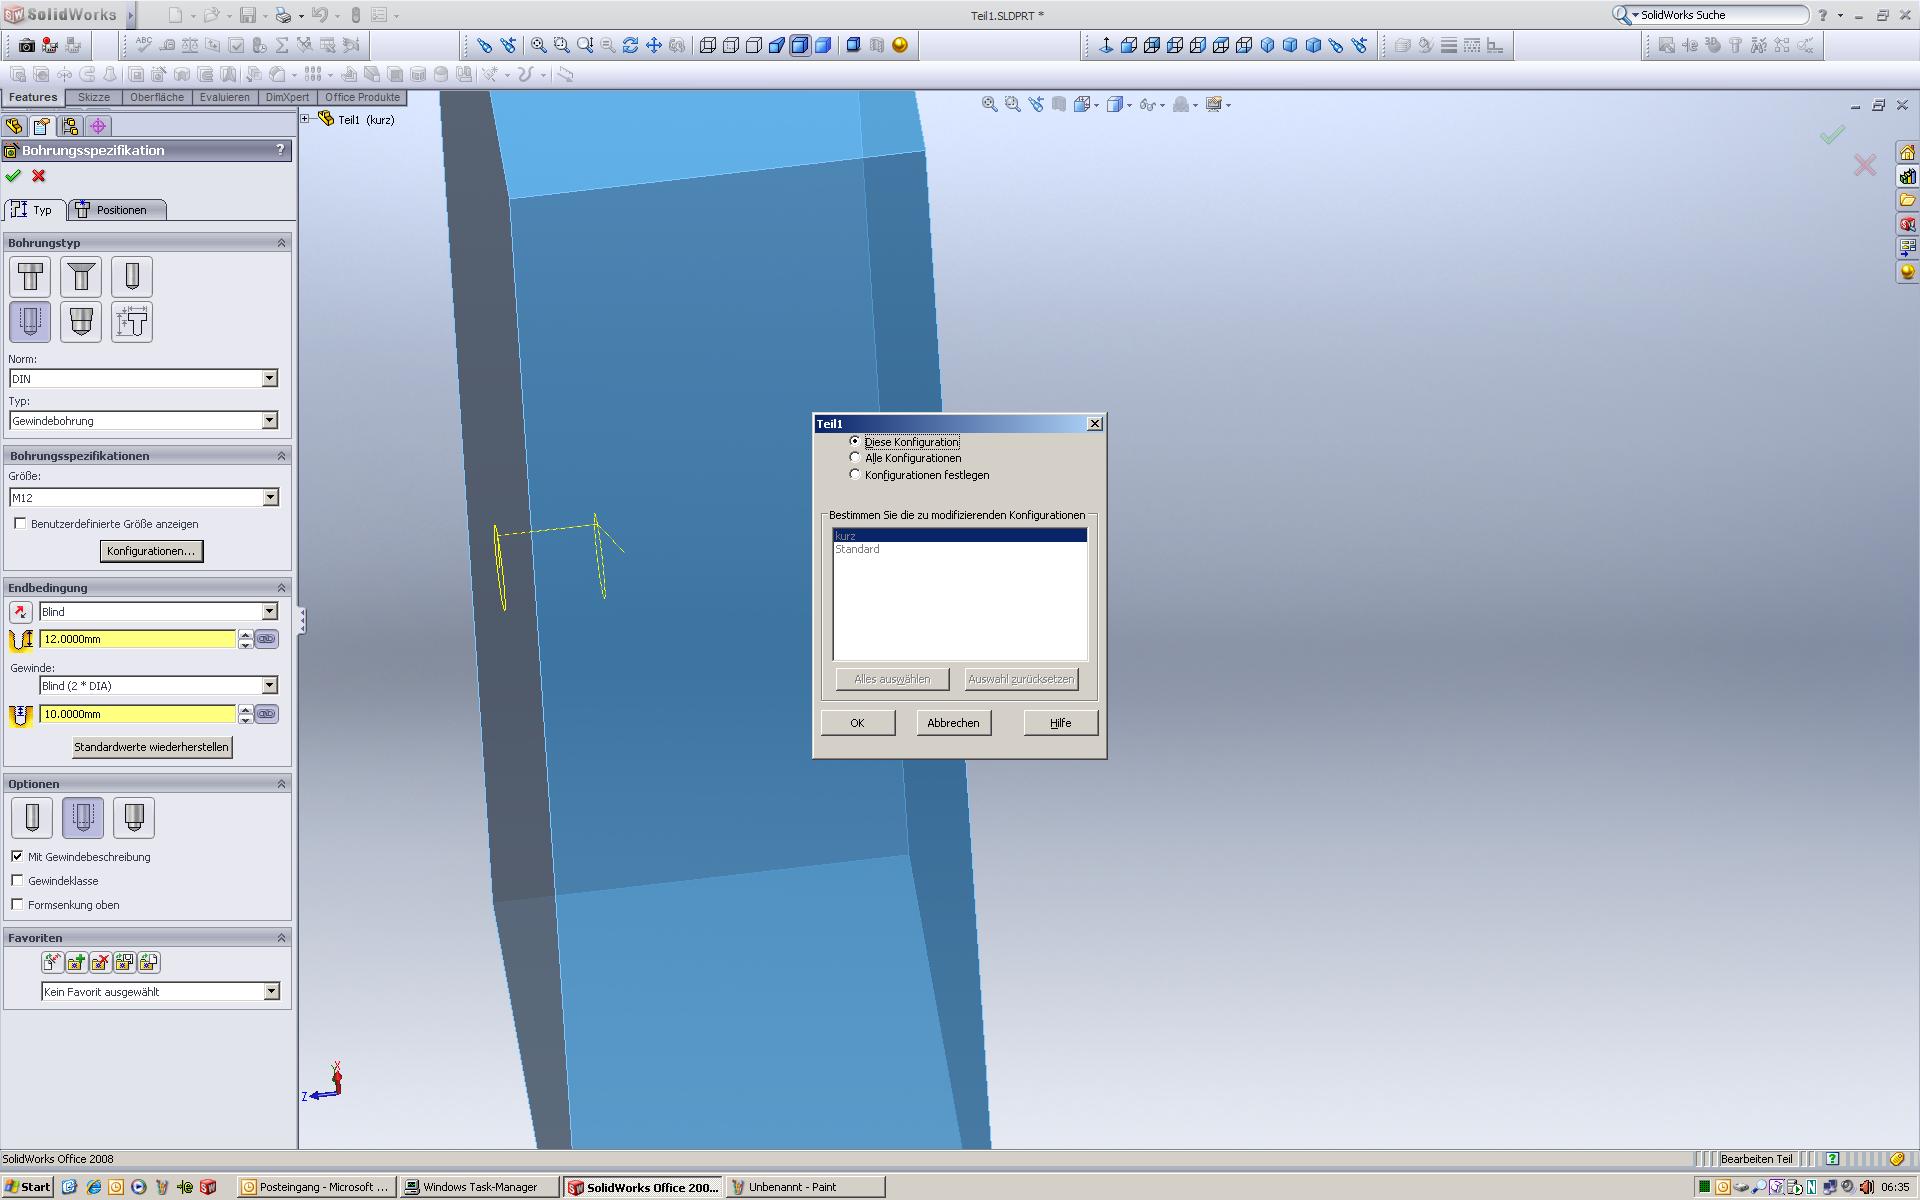Open the ConfigurationManager tab icon
Screen dimensions: 1920x1200
69,126
